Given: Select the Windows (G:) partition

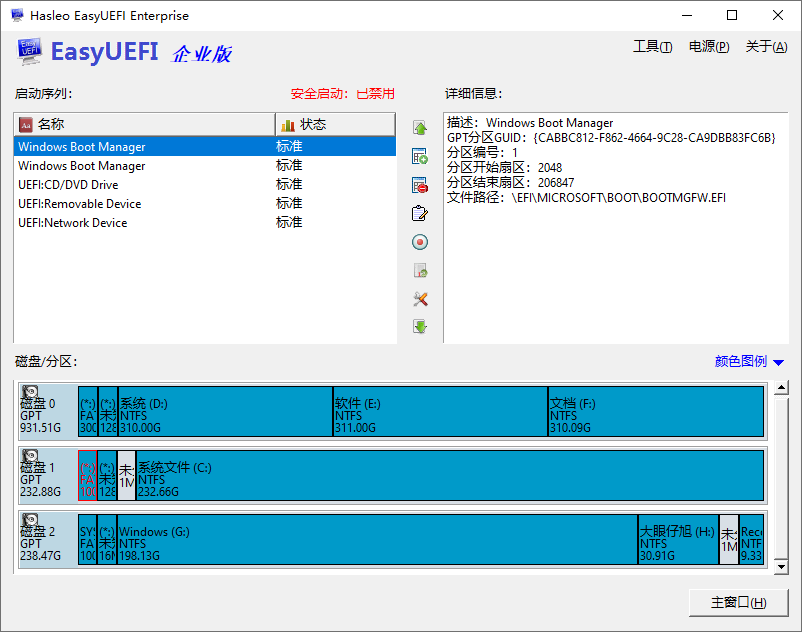Looking at the screenshot, I should click(378, 539).
